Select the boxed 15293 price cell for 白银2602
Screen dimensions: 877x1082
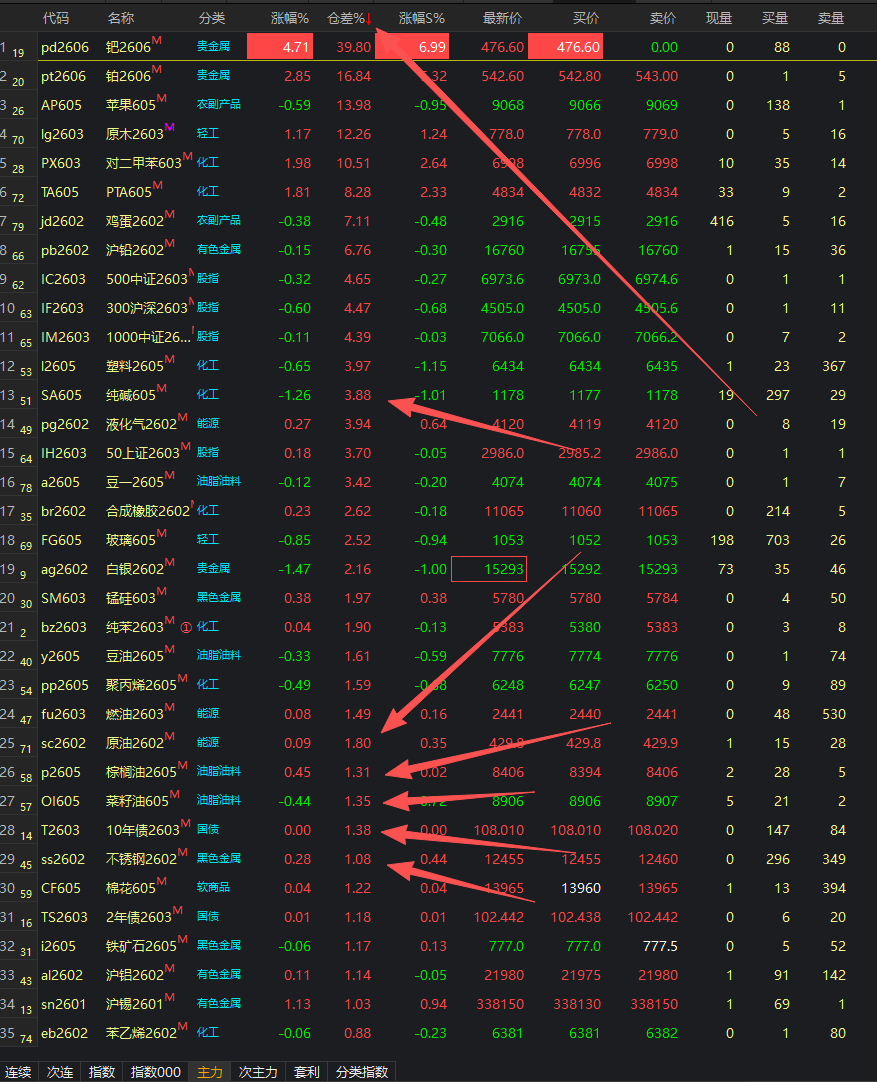(489, 569)
